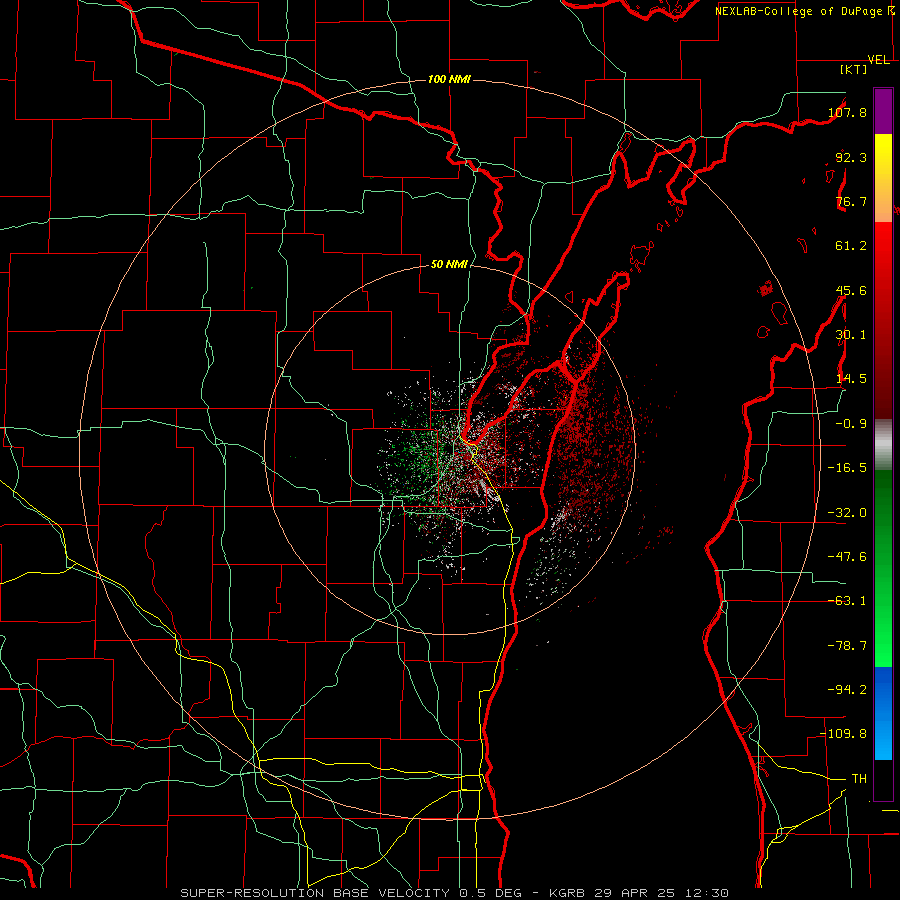Image resolution: width=900 pixels, height=900 pixels.
Task: Click the gray near-zero segment of color bar
Action: click(883, 443)
